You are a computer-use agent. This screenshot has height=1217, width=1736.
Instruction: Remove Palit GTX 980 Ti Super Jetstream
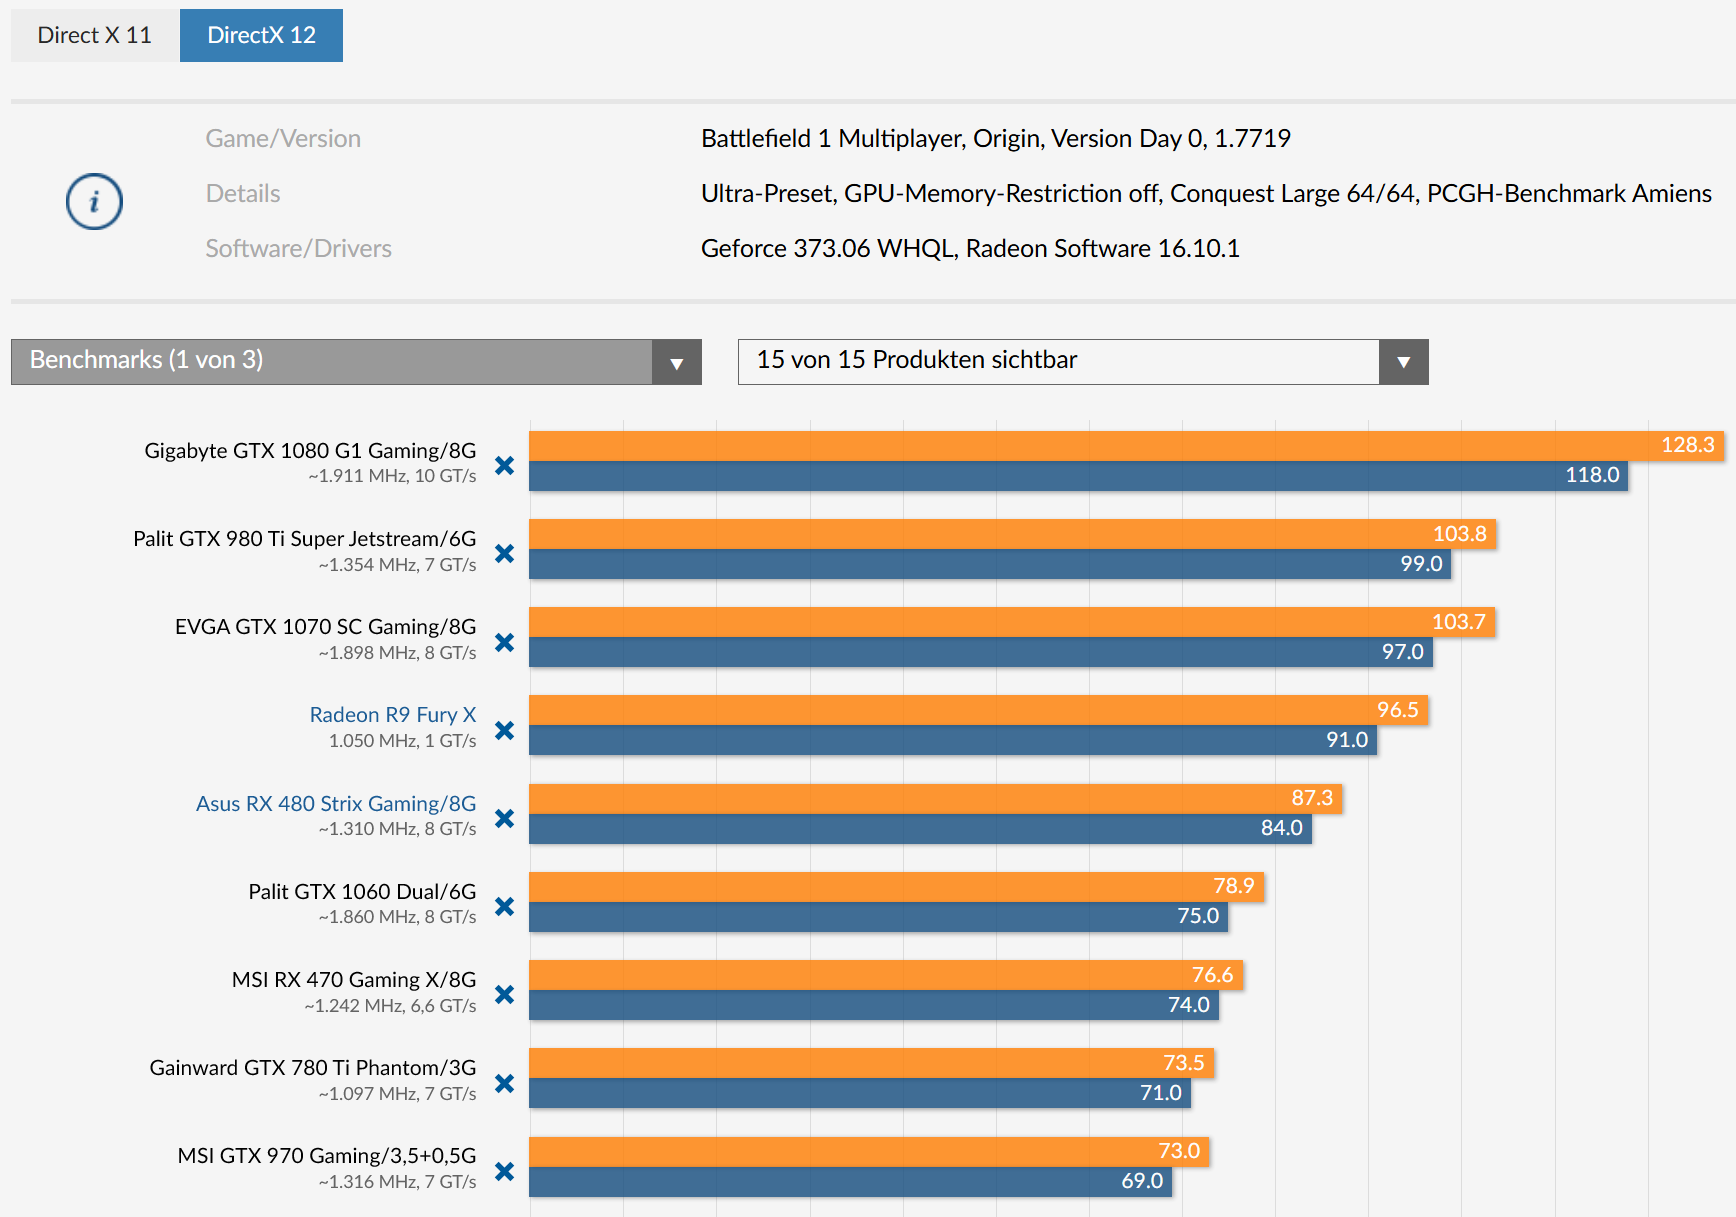coord(505,553)
